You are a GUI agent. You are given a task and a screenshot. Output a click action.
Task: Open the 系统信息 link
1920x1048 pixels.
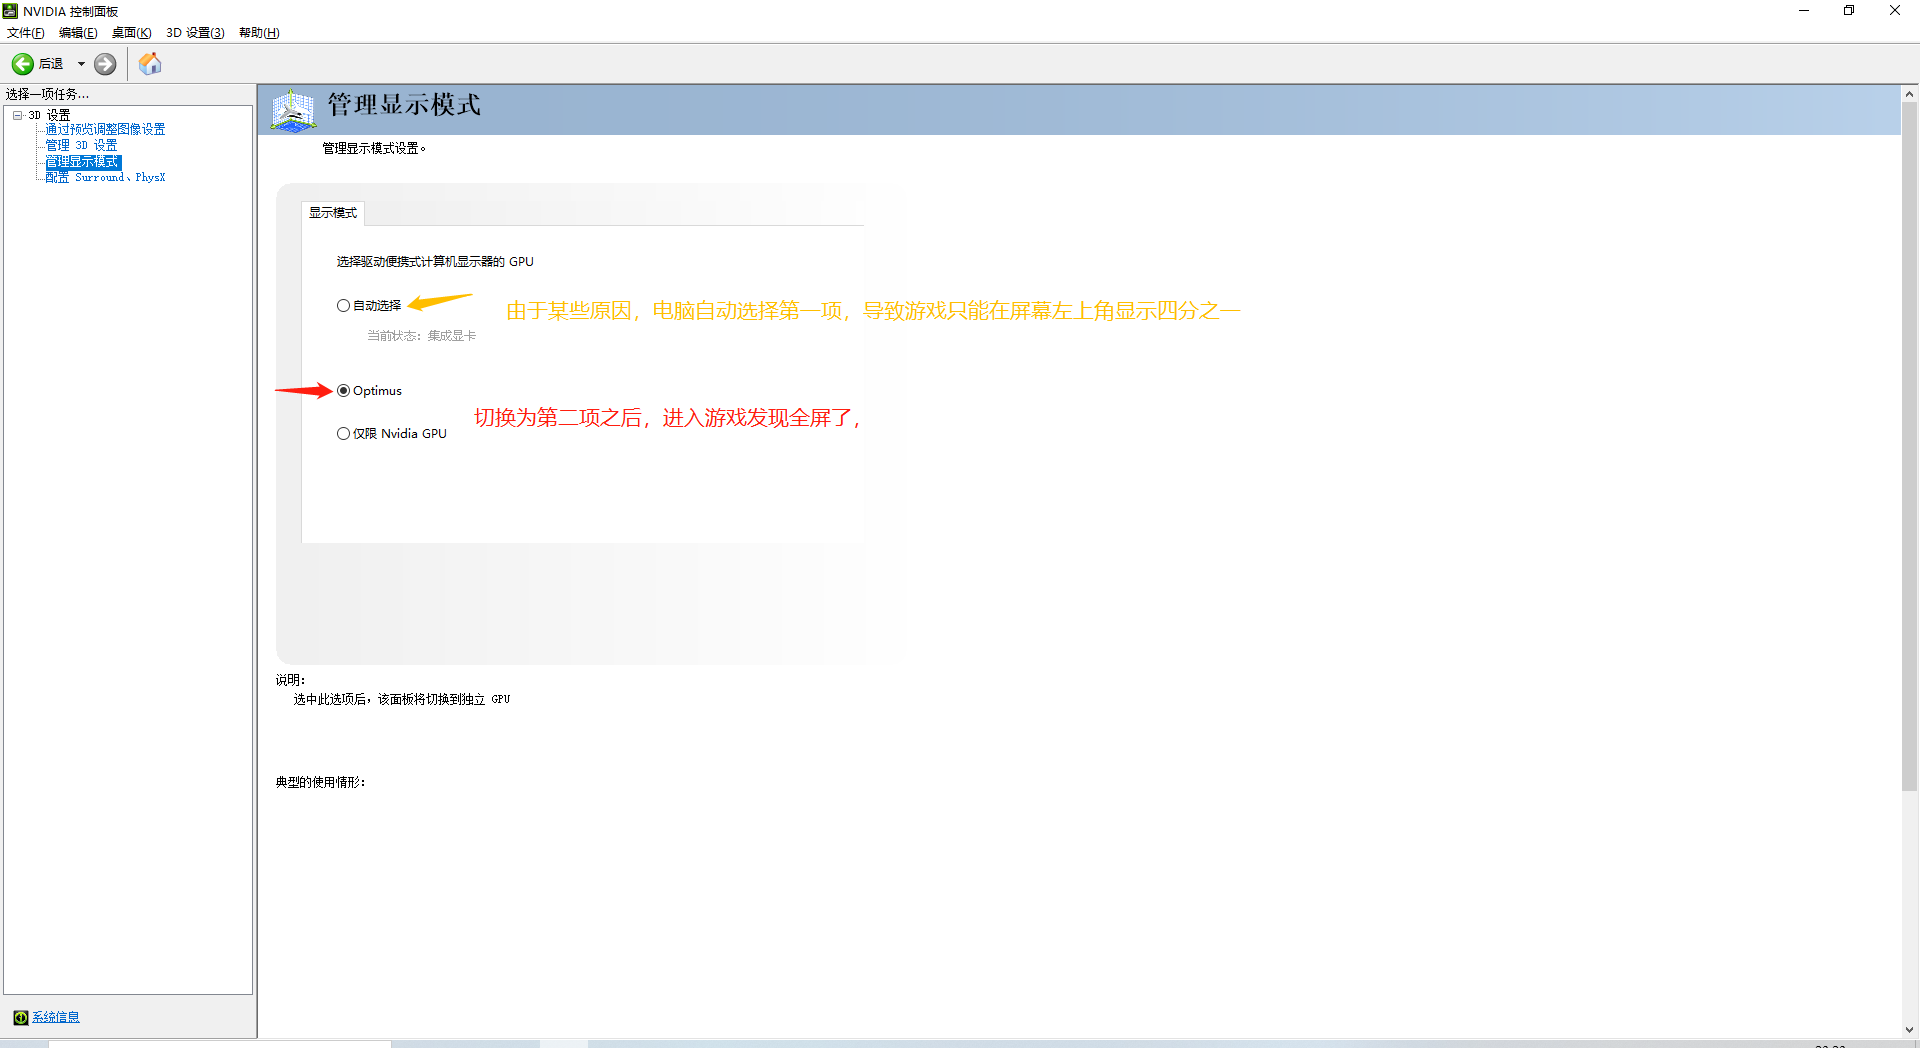(56, 1017)
